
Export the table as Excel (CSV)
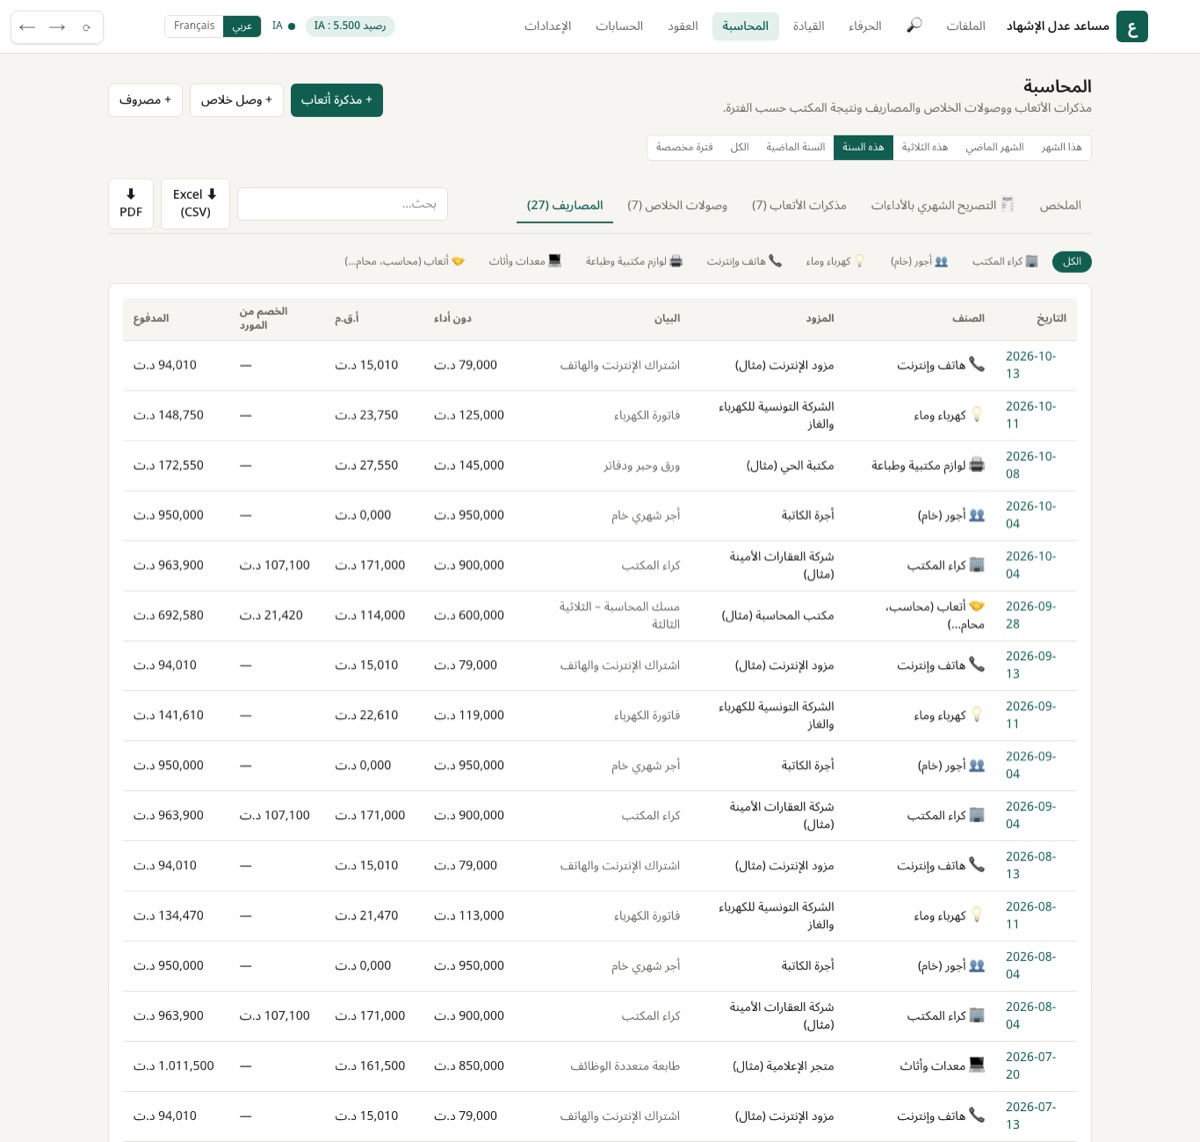click(195, 203)
